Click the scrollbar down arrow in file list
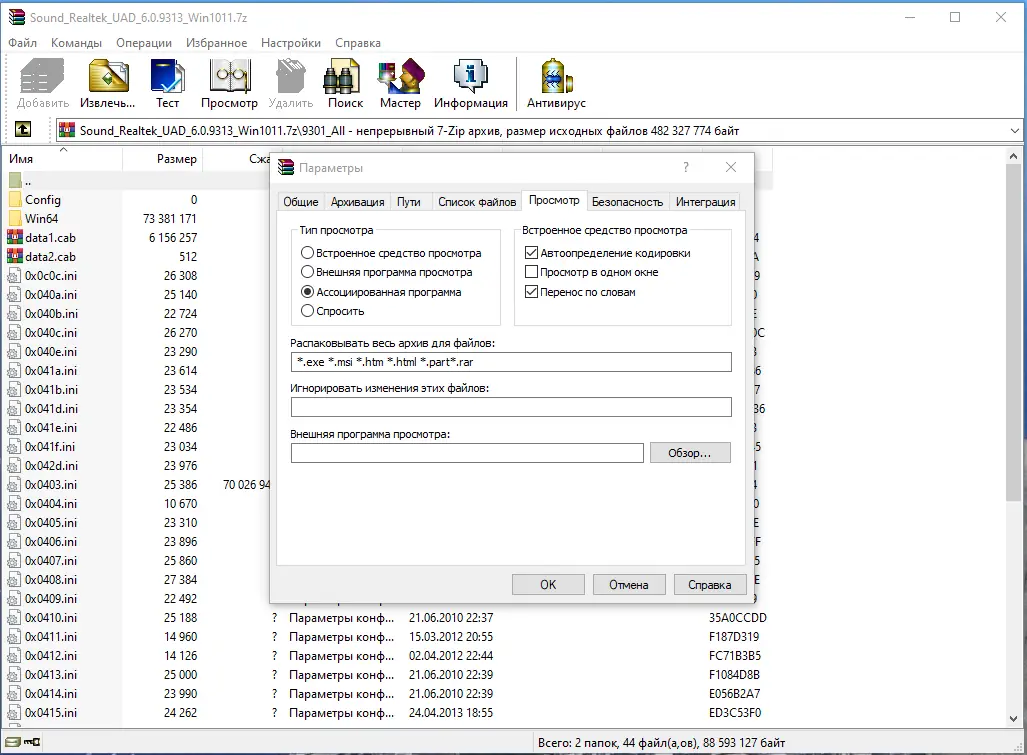Screen dimensions: 1027x755 [x=1013, y=718]
